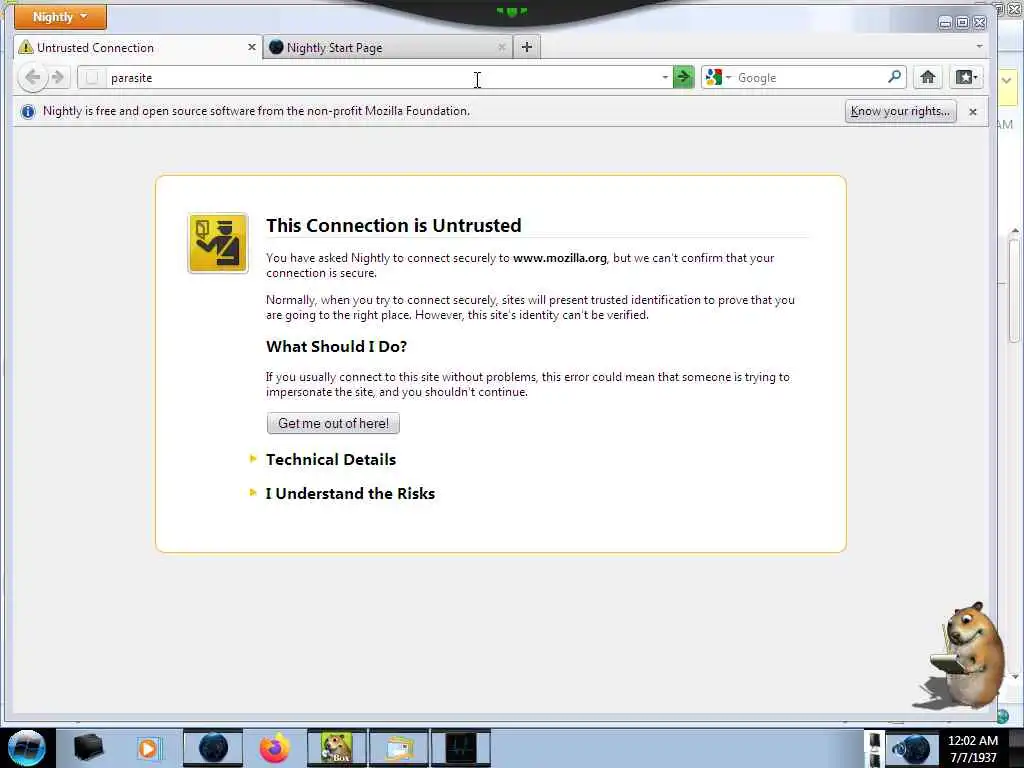
Task: Open the address bar history dropdown
Action: pos(665,78)
